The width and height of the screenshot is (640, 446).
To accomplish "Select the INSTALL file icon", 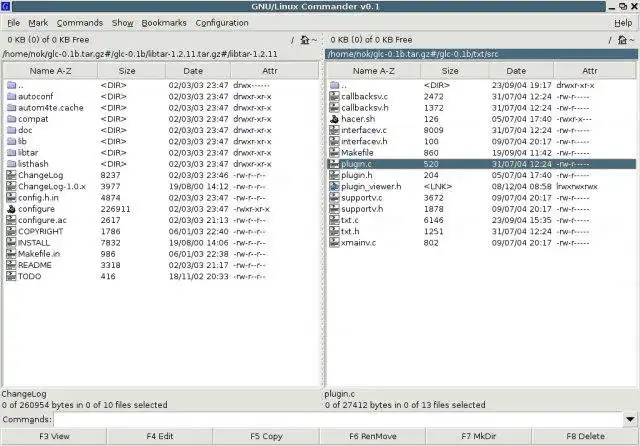I will coord(11,242).
